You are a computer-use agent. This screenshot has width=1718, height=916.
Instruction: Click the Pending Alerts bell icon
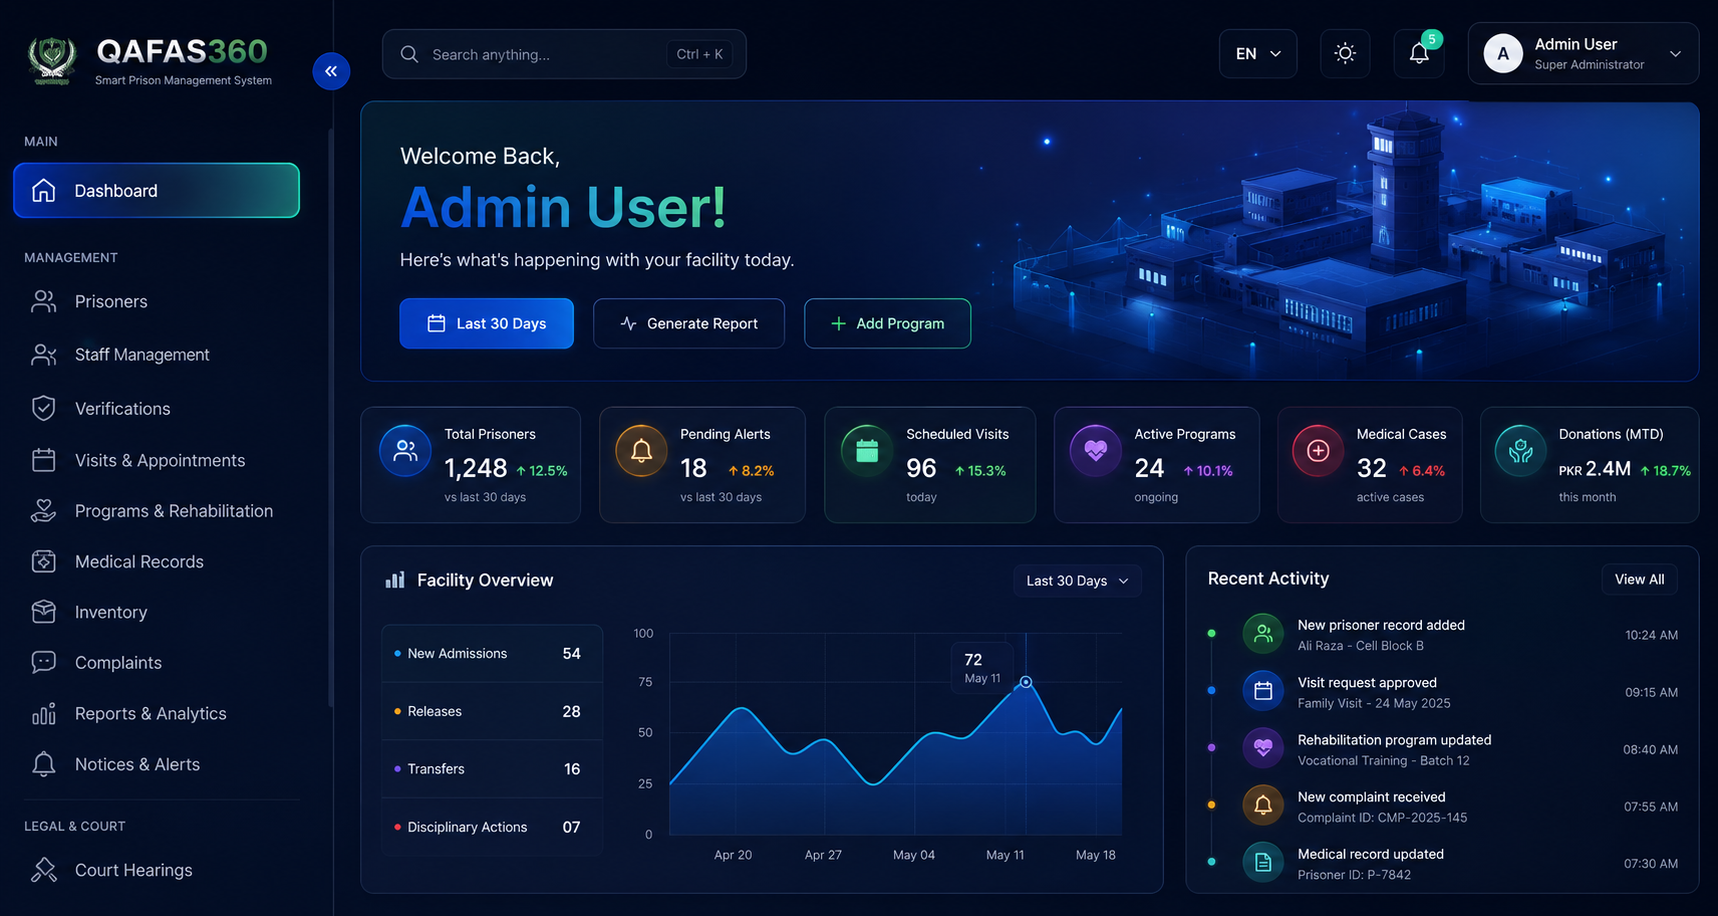pos(641,450)
